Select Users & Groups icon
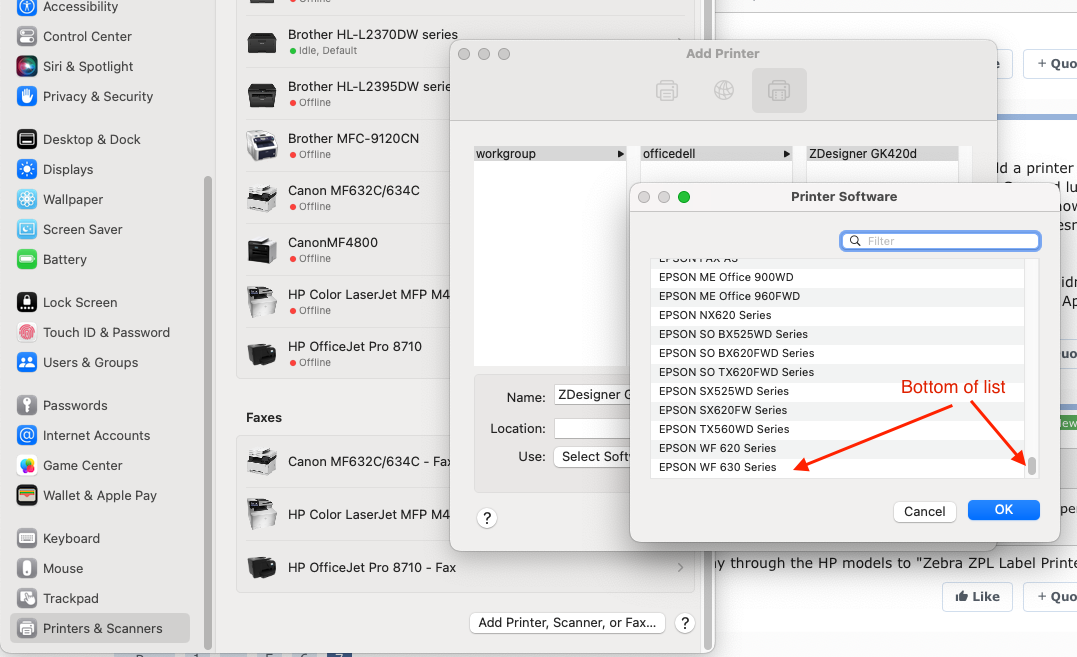This screenshot has width=1077, height=657. 27,362
